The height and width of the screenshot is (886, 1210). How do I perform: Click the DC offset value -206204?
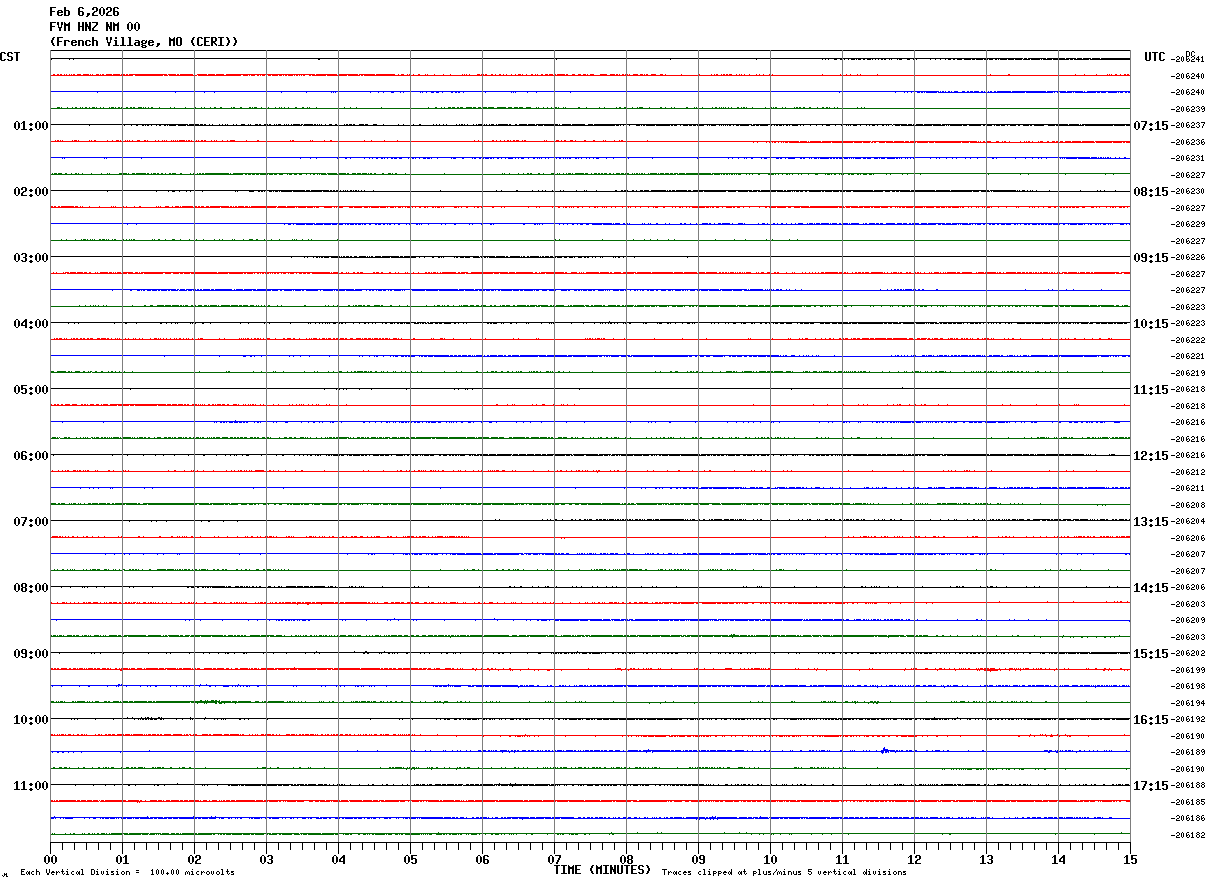(x=1188, y=521)
